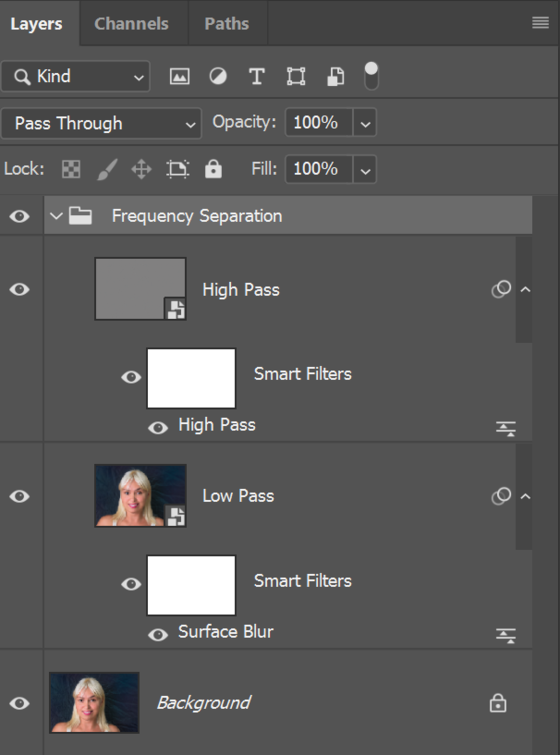Viewport: 560px width, 755px height.
Task: Click the lock transparent pixels icon
Action: pyautogui.click(x=71, y=169)
